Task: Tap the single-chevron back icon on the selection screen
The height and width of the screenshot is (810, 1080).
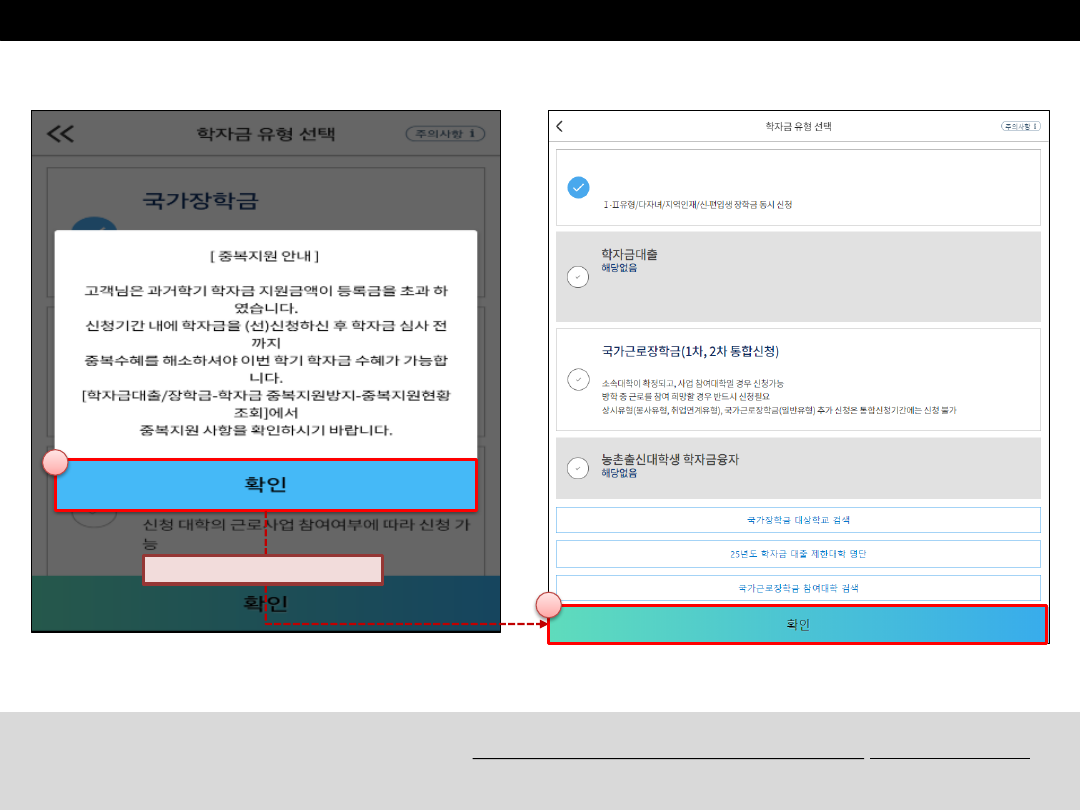Action: pos(560,126)
